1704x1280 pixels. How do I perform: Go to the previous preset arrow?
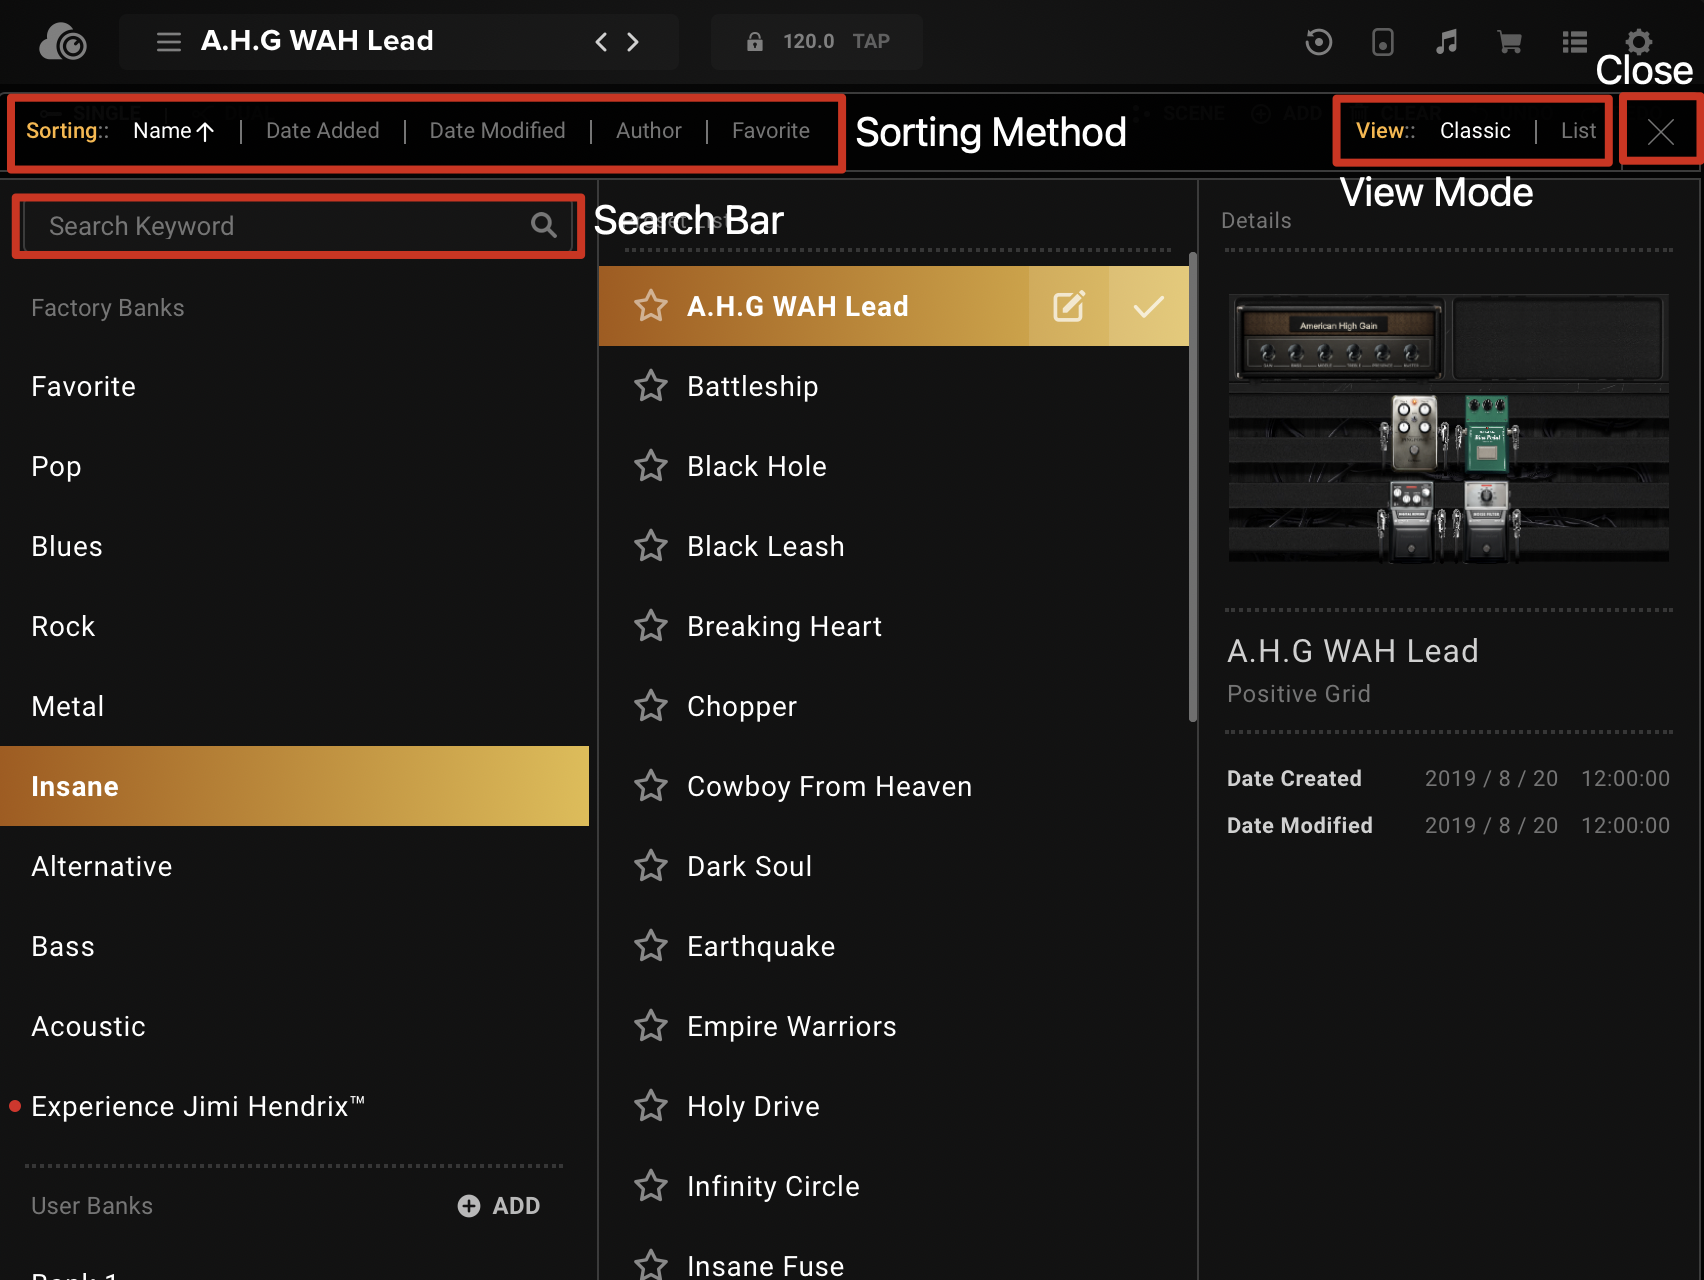(x=601, y=42)
